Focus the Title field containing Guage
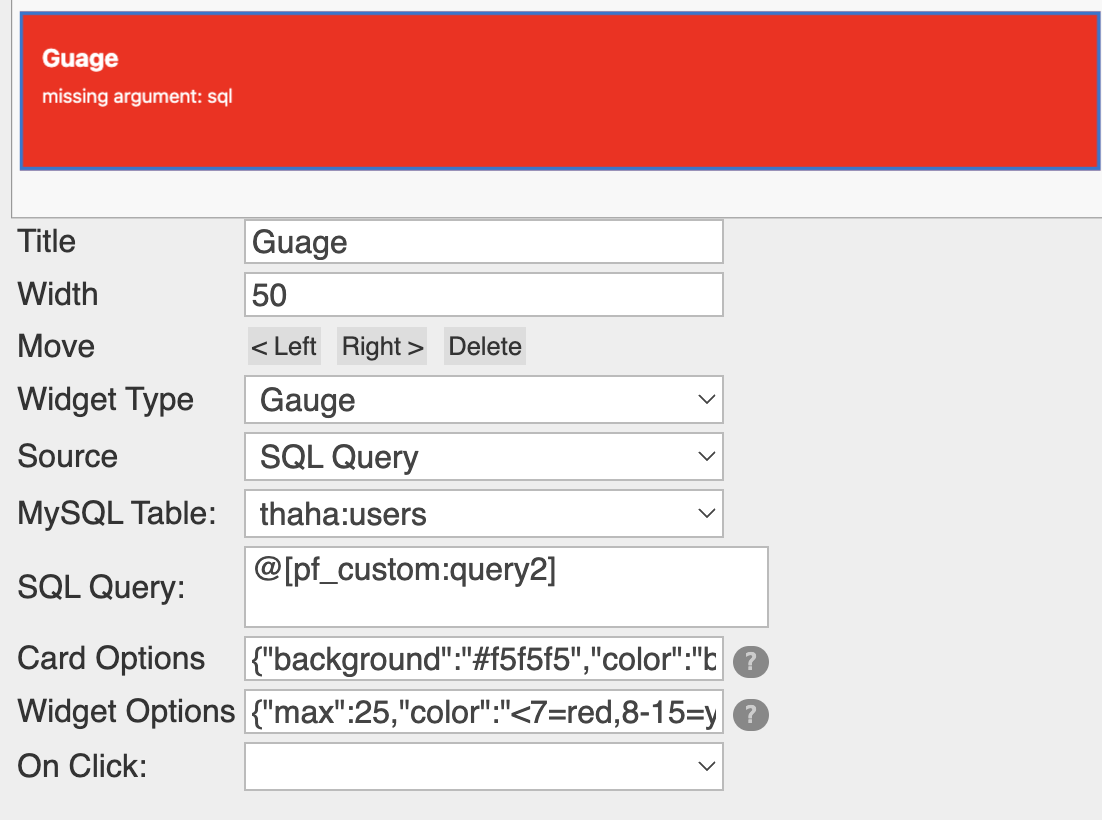 483,242
